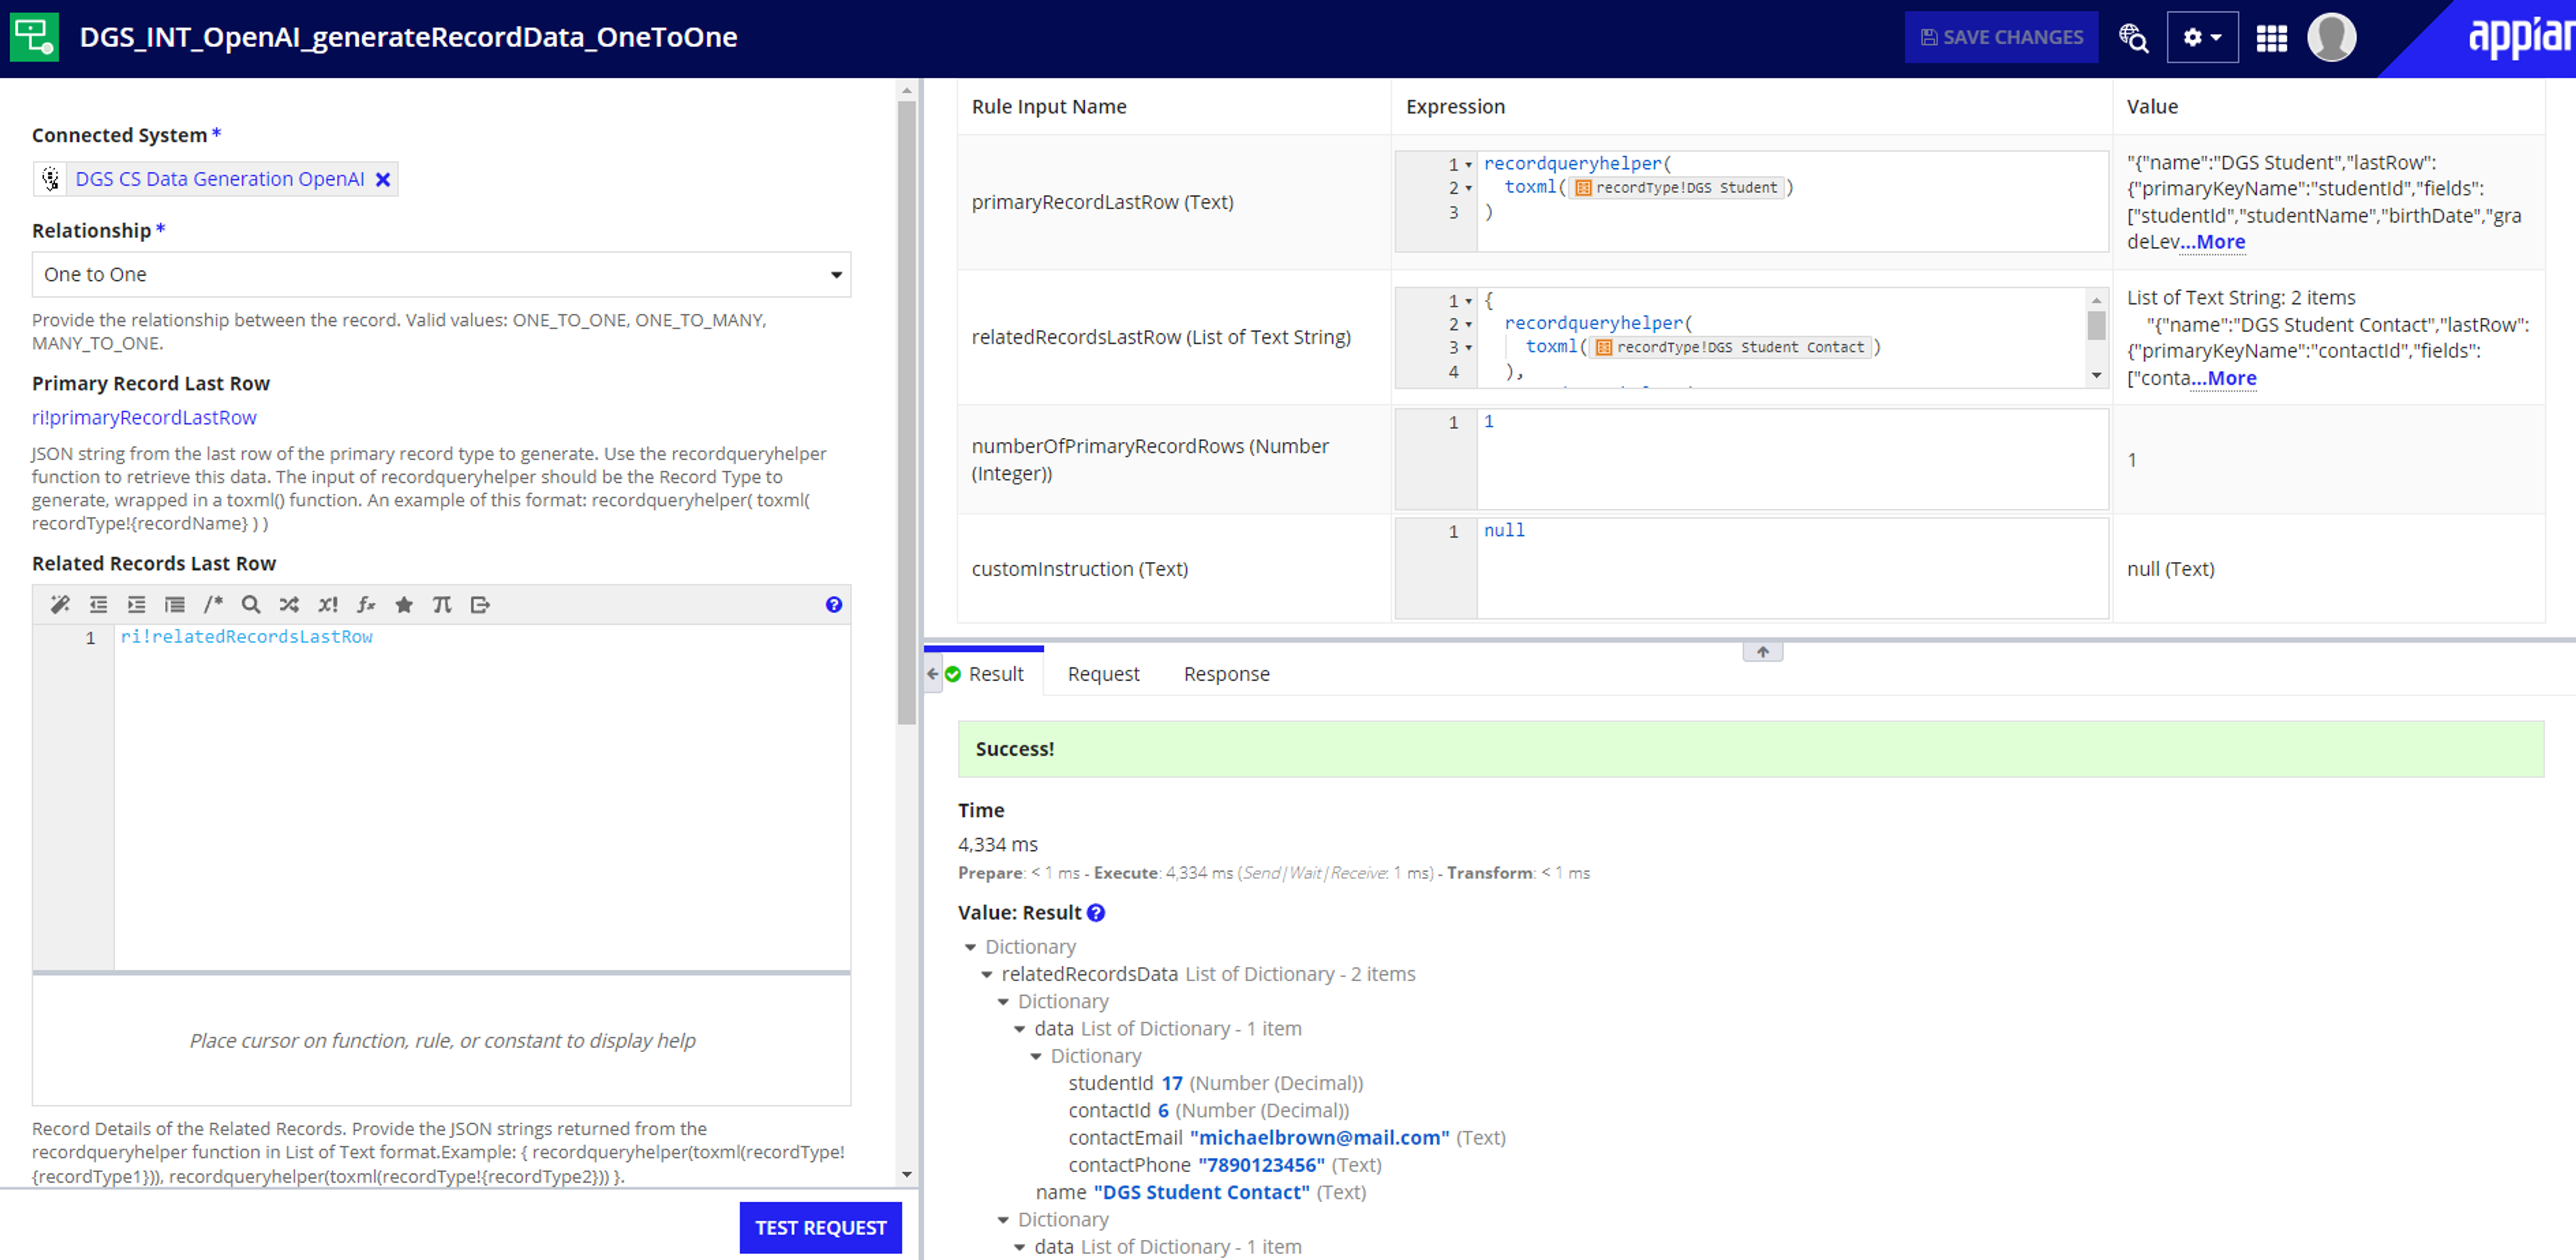Click the integration object icon in header

(x=34, y=37)
